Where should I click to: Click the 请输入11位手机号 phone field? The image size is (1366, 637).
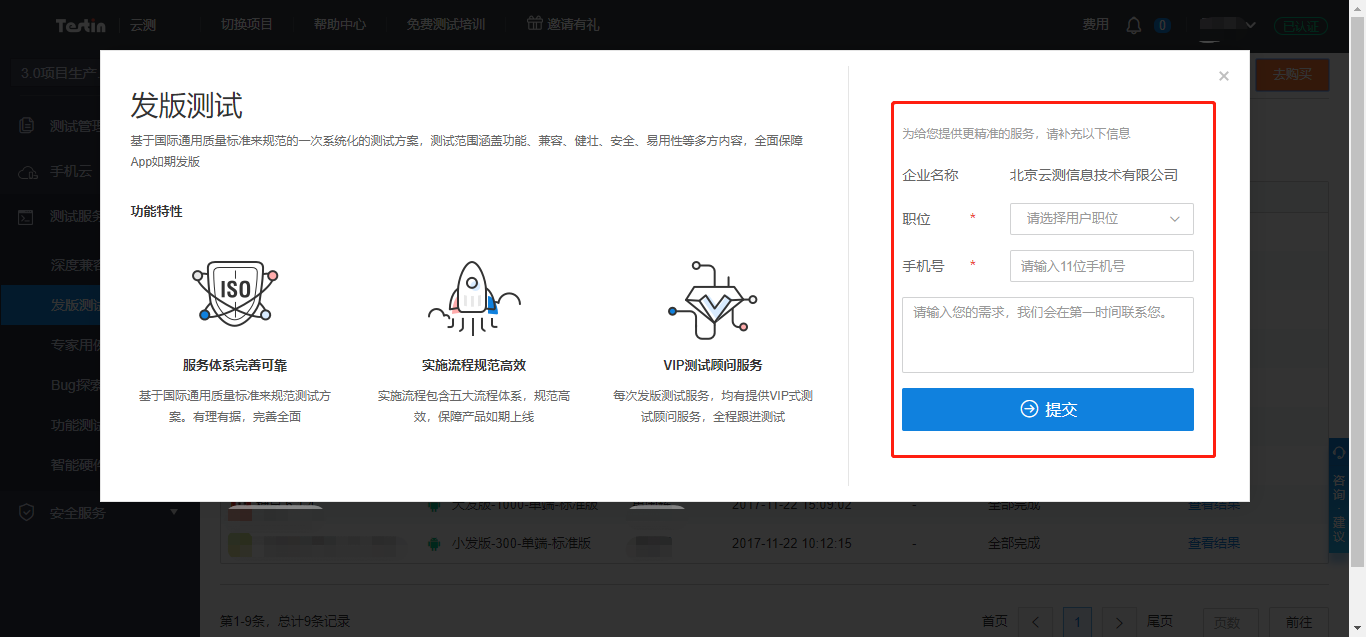coord(1102,266)
